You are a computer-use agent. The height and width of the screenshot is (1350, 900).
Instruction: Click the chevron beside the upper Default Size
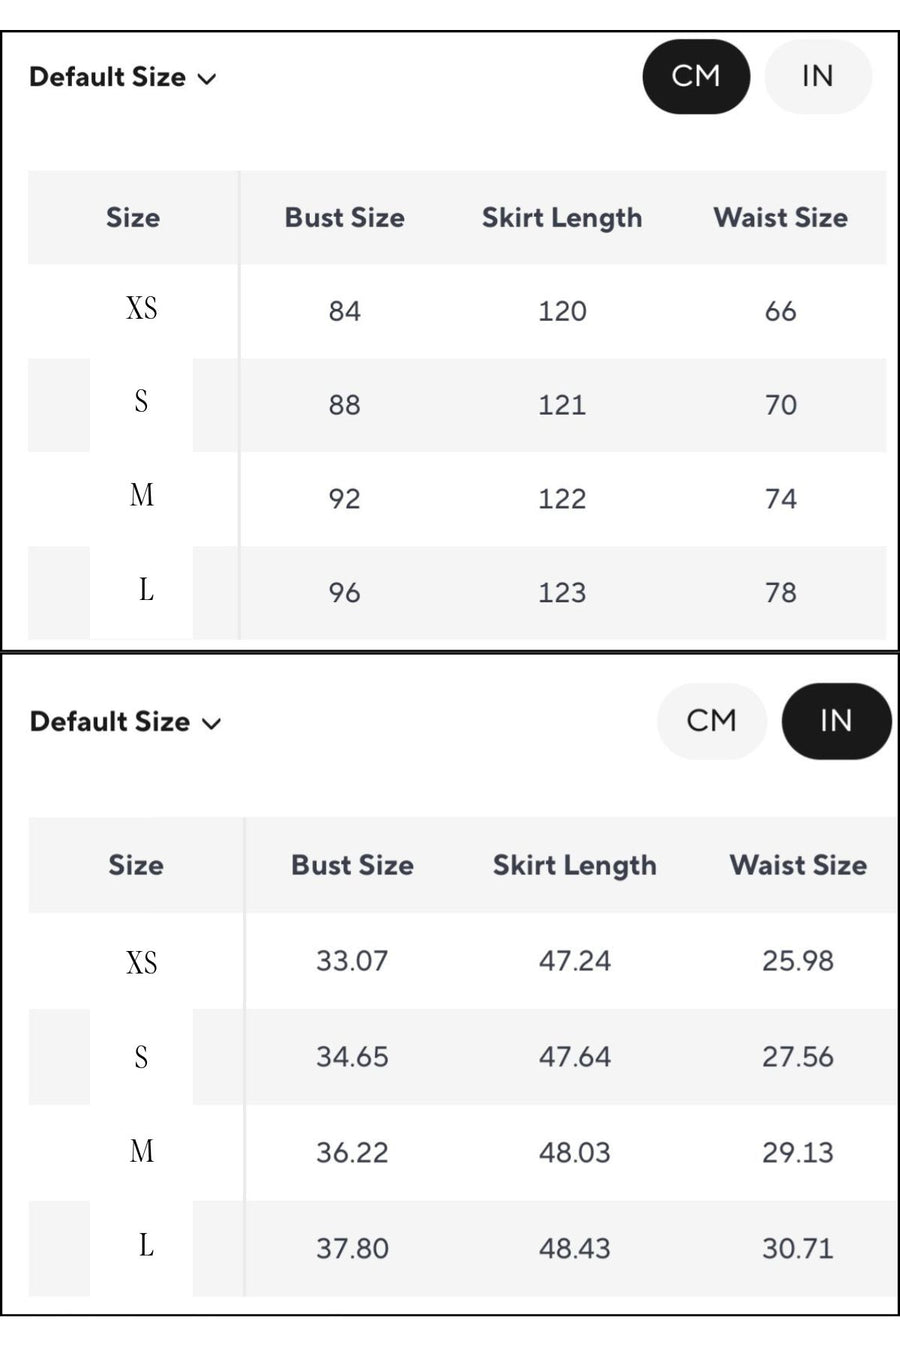click(208, 79)
